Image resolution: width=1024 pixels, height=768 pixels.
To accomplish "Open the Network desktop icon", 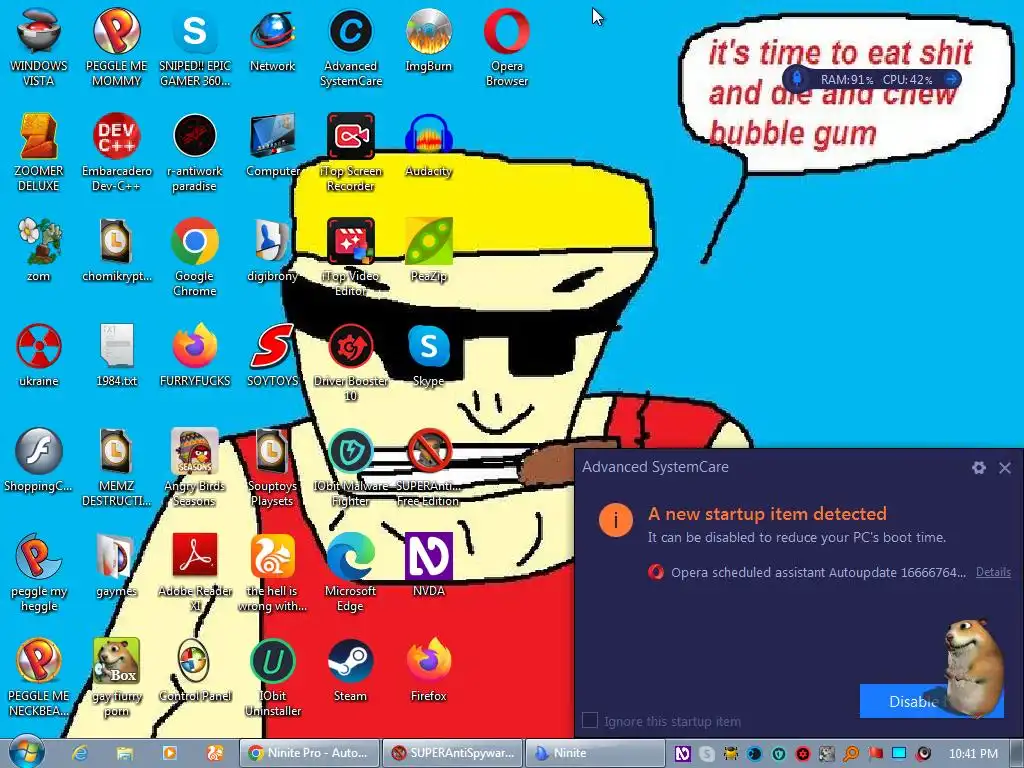I will click(x=272, y=40).
